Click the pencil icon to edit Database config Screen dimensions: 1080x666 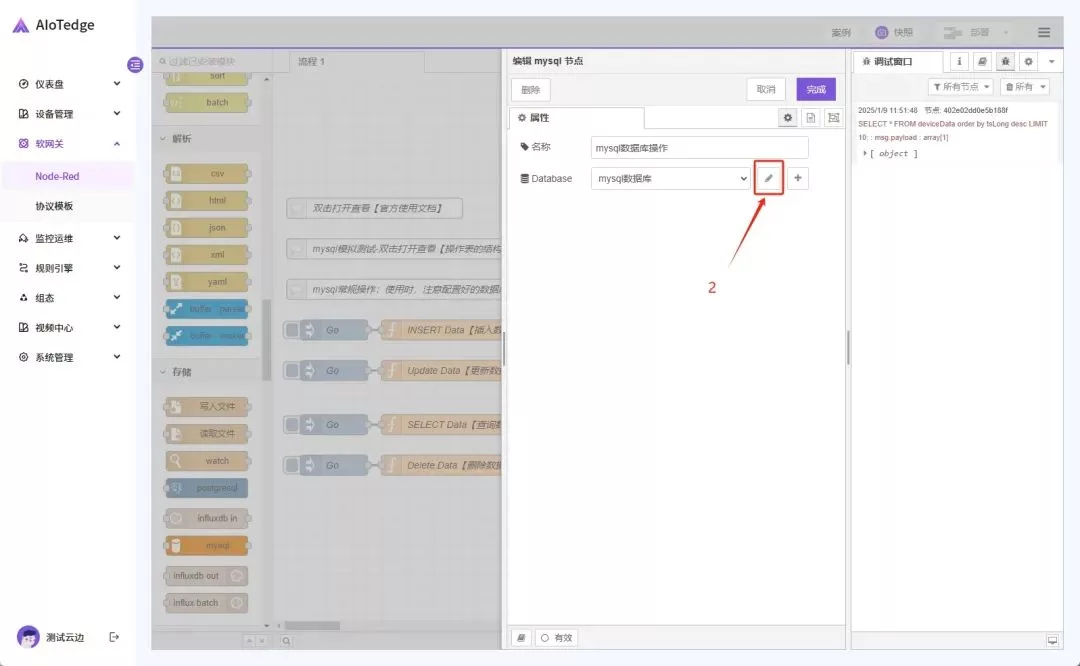pos(768,178)
